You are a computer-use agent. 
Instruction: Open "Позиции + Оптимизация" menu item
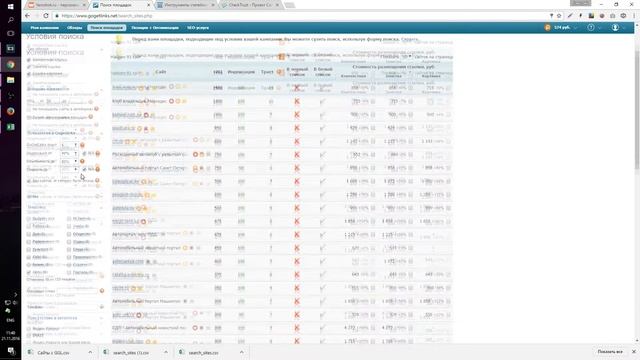[155, 28]
